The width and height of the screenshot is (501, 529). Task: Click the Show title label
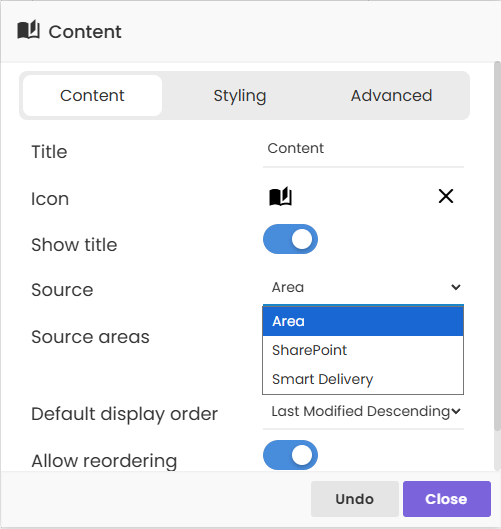(x=74, y=245)
